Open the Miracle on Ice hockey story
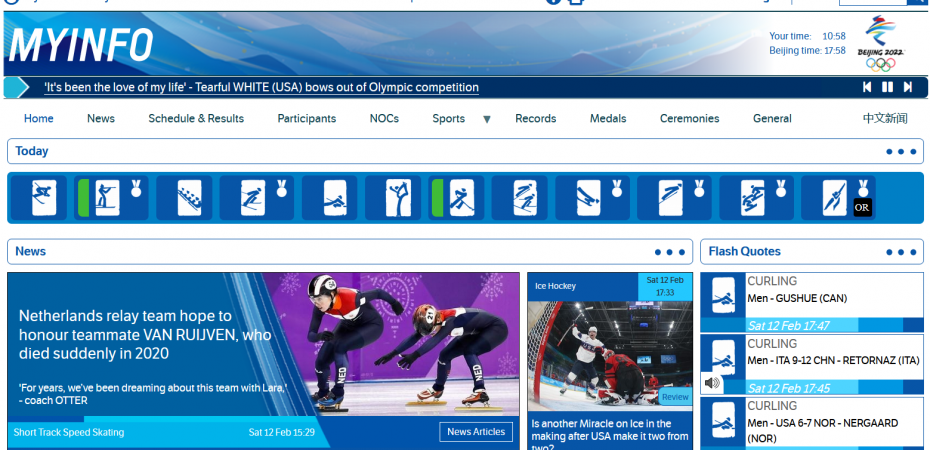 tap(610, 436)
